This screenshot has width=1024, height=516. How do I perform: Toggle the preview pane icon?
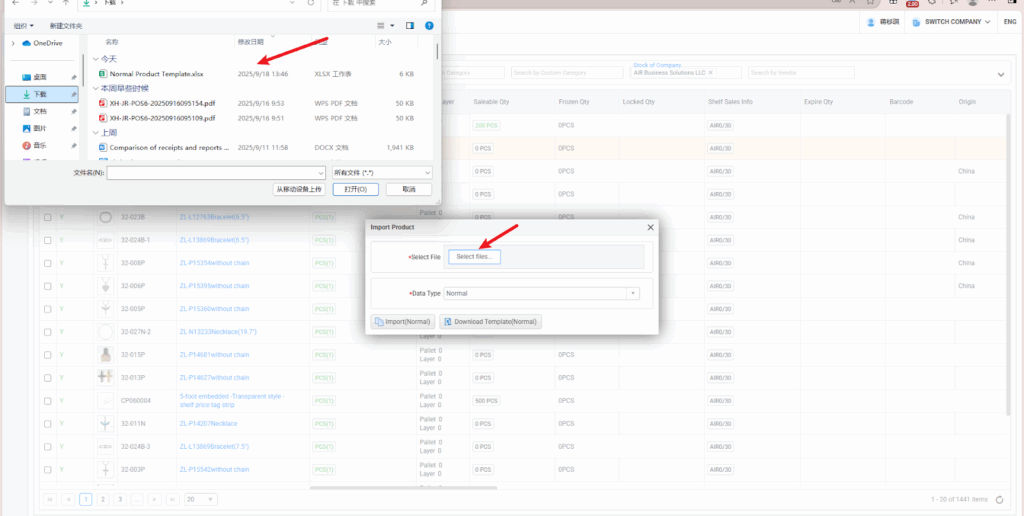coord(410,25)
